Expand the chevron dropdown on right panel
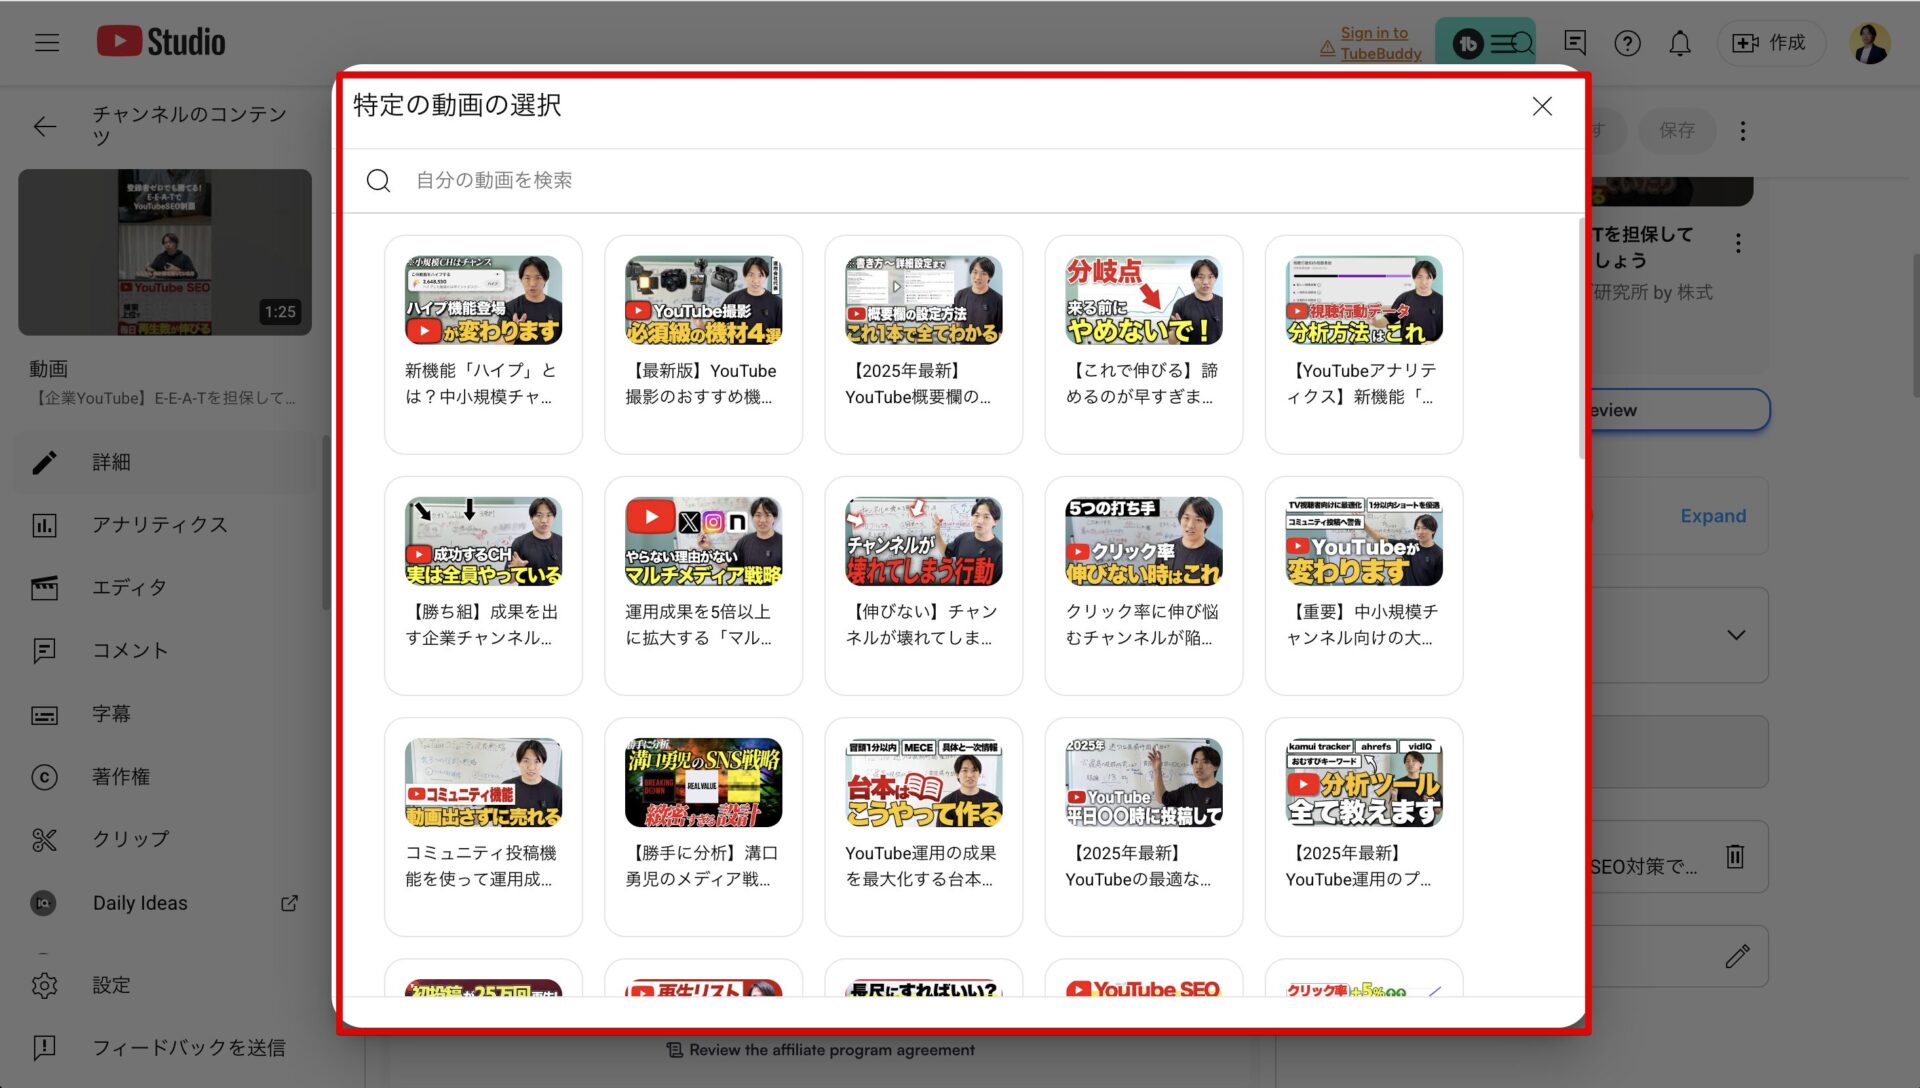The height and width of the screenshot is (1088, 1920). pyautogui.click(x=1736, y=635)
